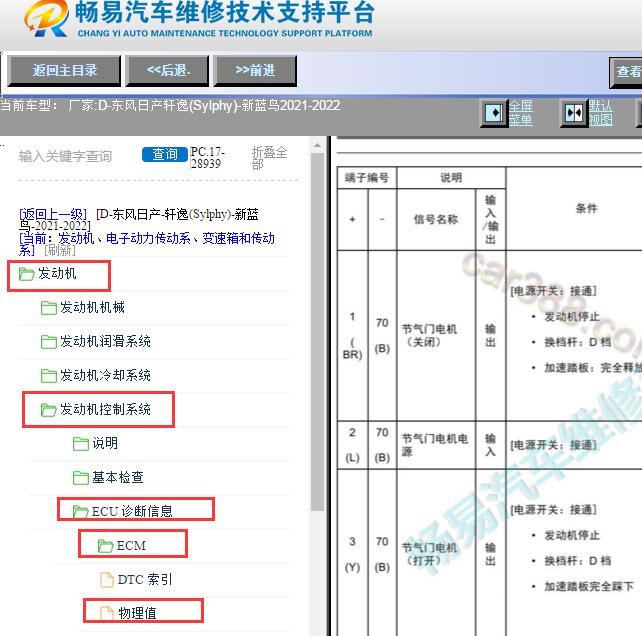Select the ECM tree label
642x636 pixels.
pos(131,545)
